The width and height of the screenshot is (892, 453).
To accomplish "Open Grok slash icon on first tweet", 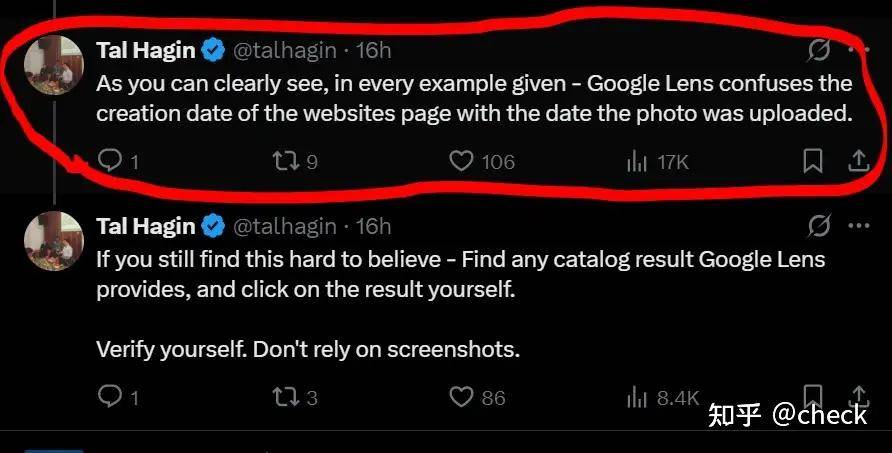I will pos(819,51).
